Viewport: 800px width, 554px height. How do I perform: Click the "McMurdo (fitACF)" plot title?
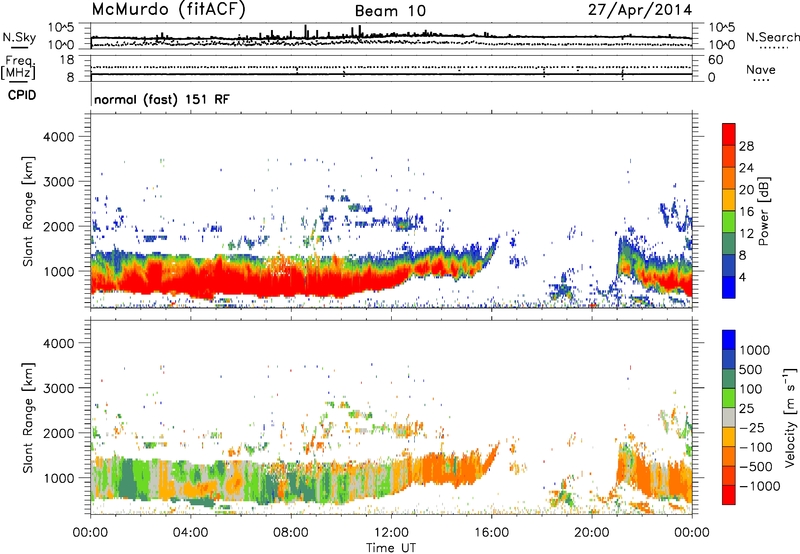168,10
